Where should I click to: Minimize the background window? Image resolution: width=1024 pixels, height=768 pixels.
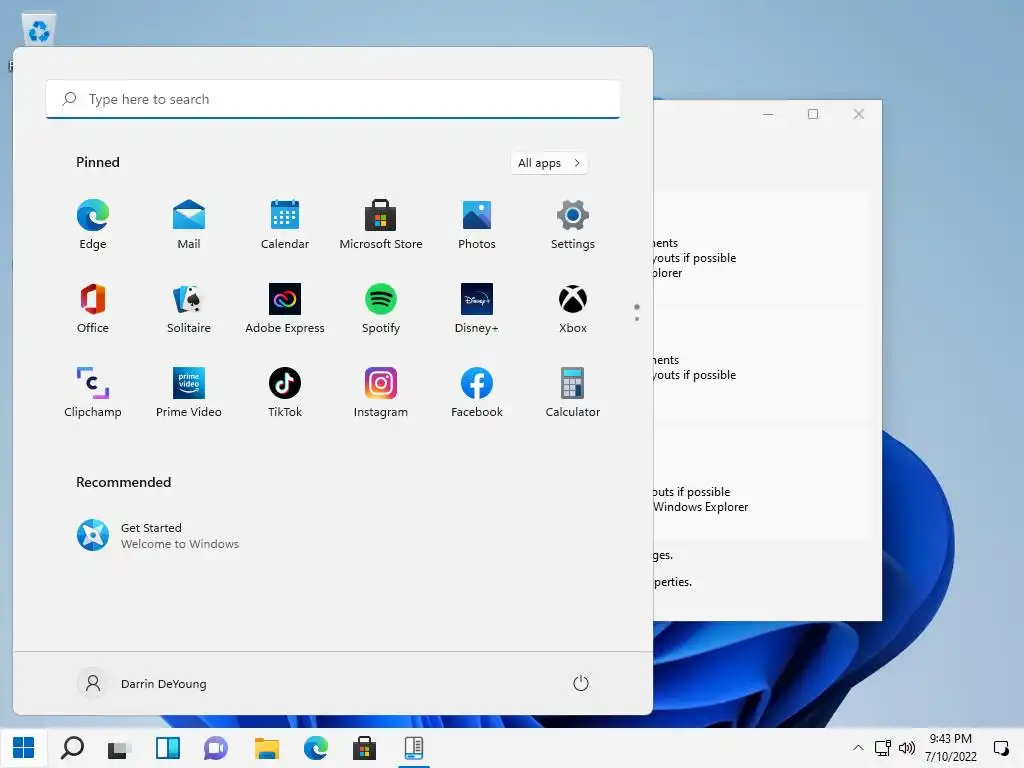768,114
